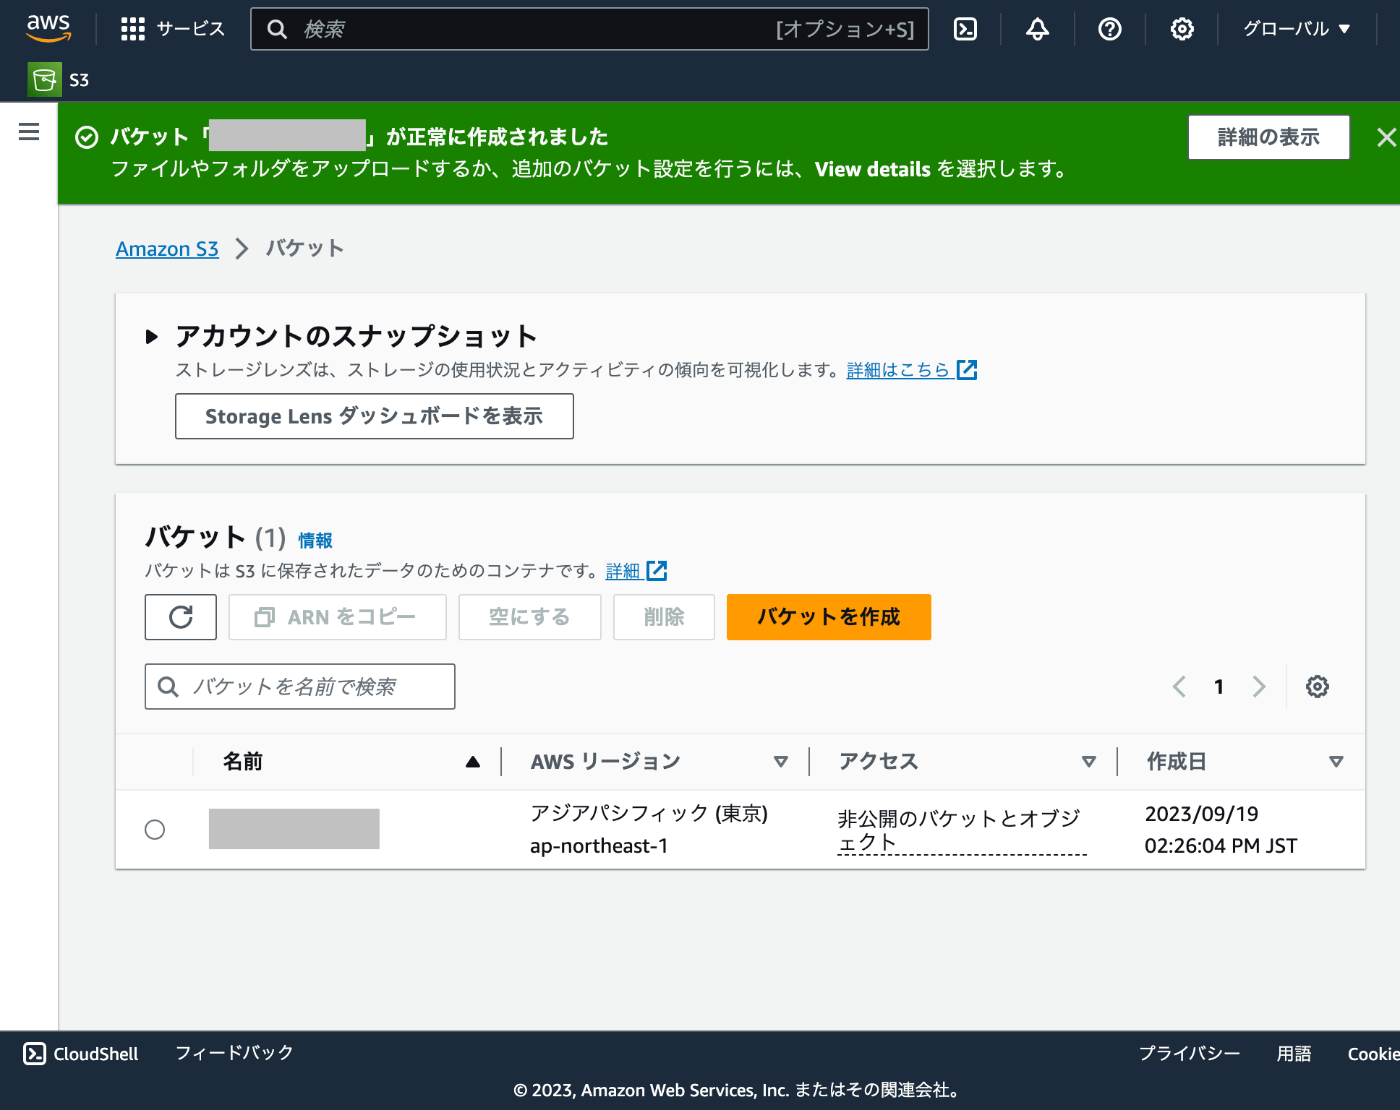Click the global 検索 search field

click(x=589, y=29)
